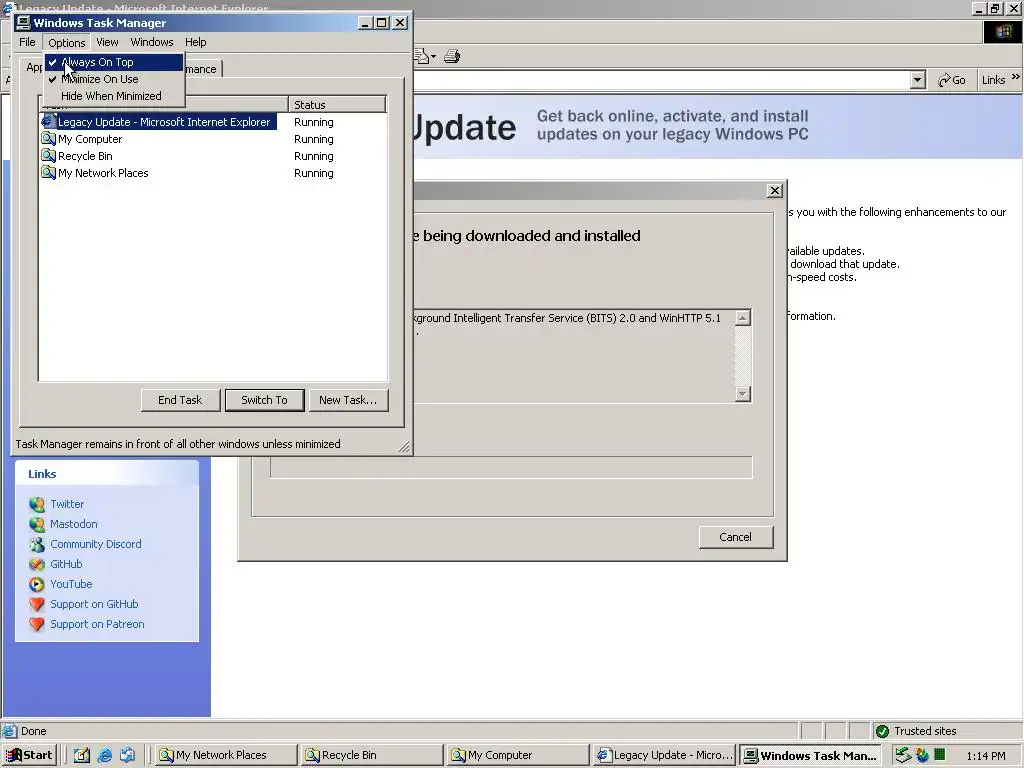1024x768 pixels.
Task: Expand the Links toolbar chevron
Action: point(1016,77)
